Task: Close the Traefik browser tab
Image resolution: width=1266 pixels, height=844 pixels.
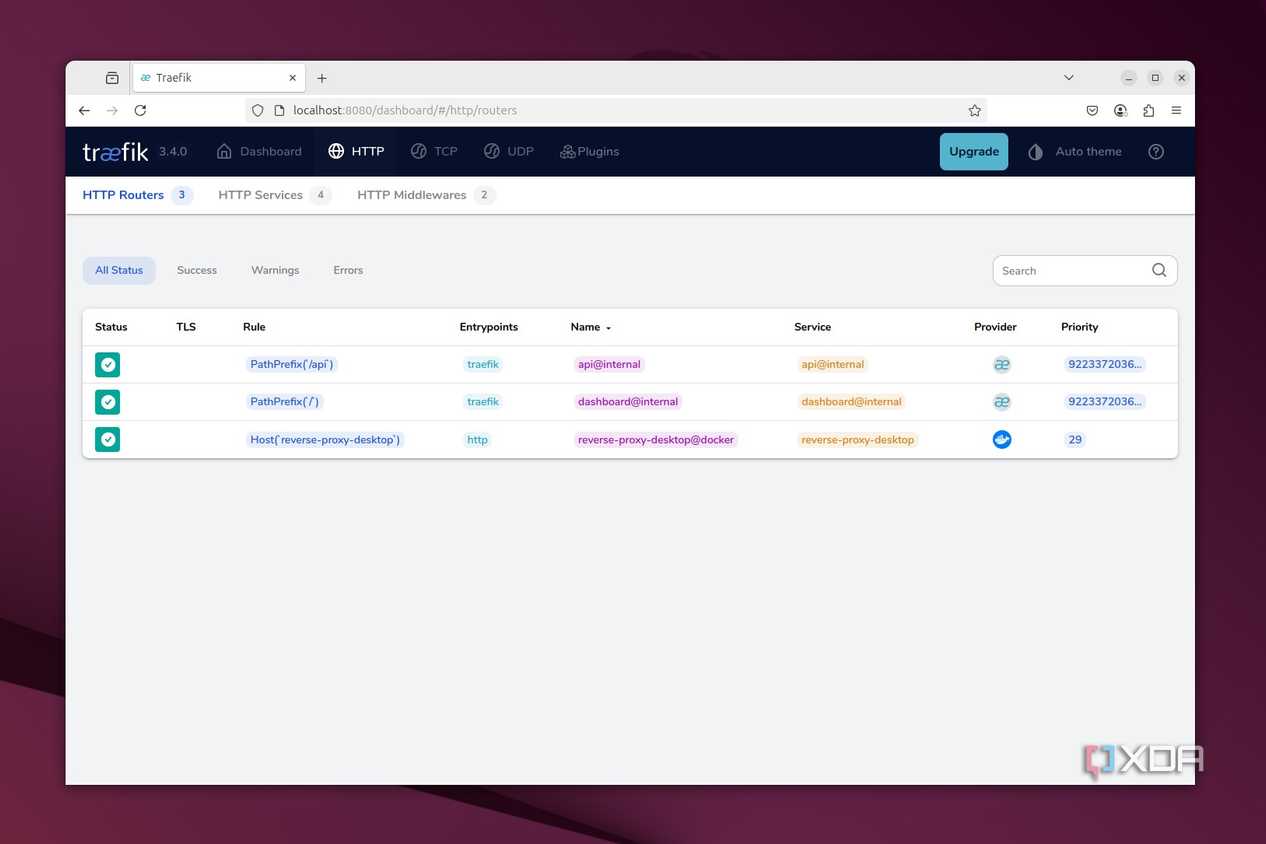Action: coord(293,77)
